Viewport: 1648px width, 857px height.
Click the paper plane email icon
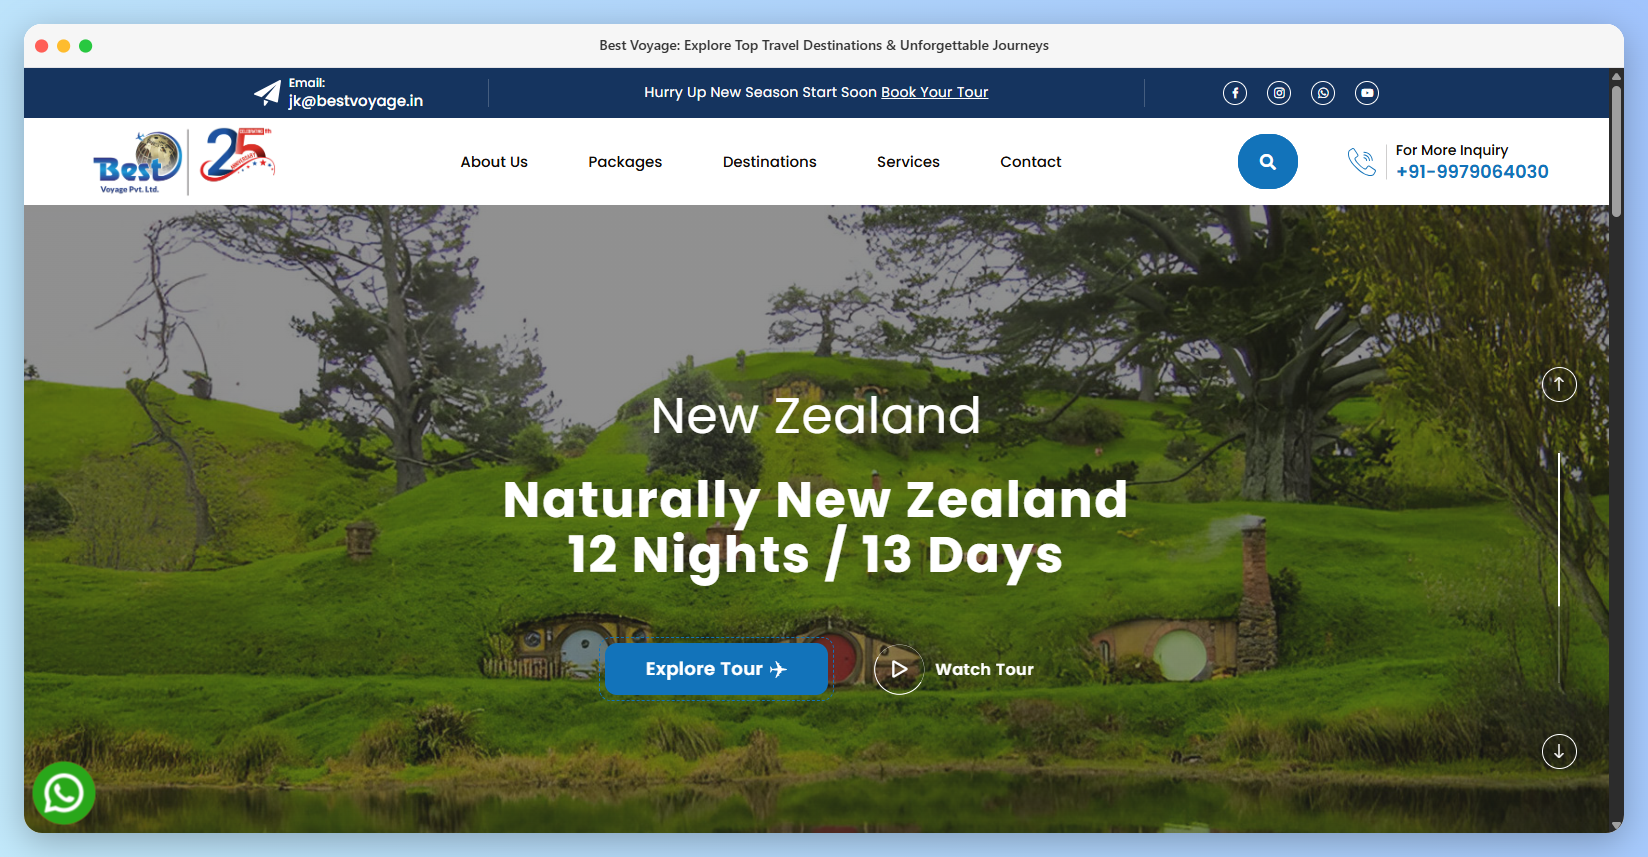click(x=267, y=93)
